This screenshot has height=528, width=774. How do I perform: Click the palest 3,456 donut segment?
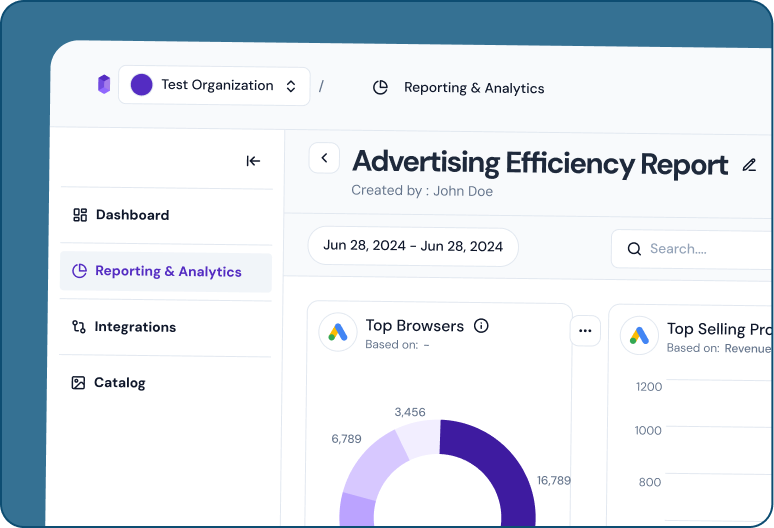(420, 437)
